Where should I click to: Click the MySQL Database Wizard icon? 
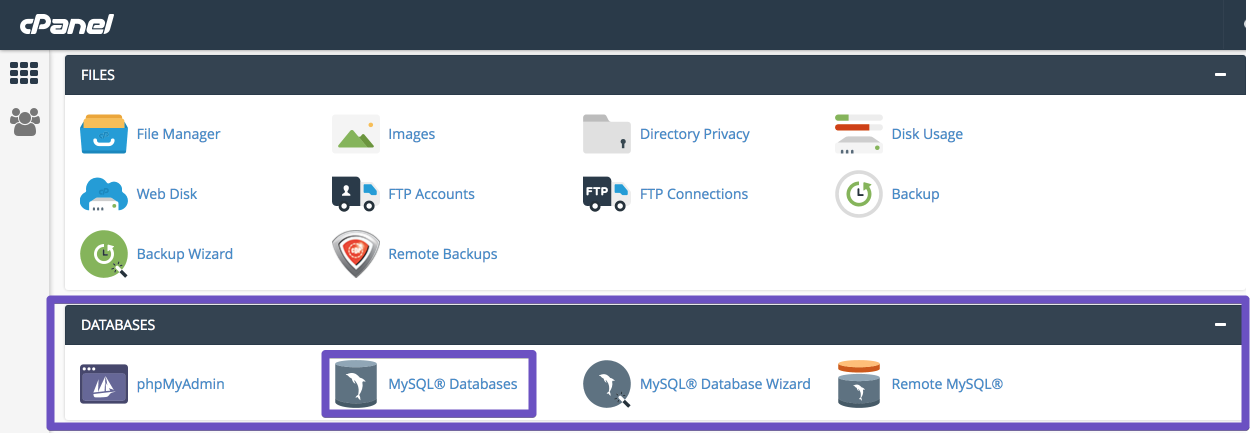[607, 384]
